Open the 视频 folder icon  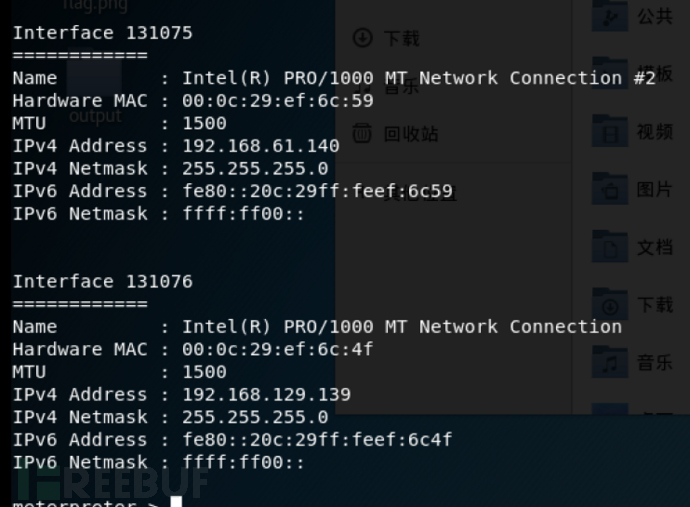coord(609,131)
